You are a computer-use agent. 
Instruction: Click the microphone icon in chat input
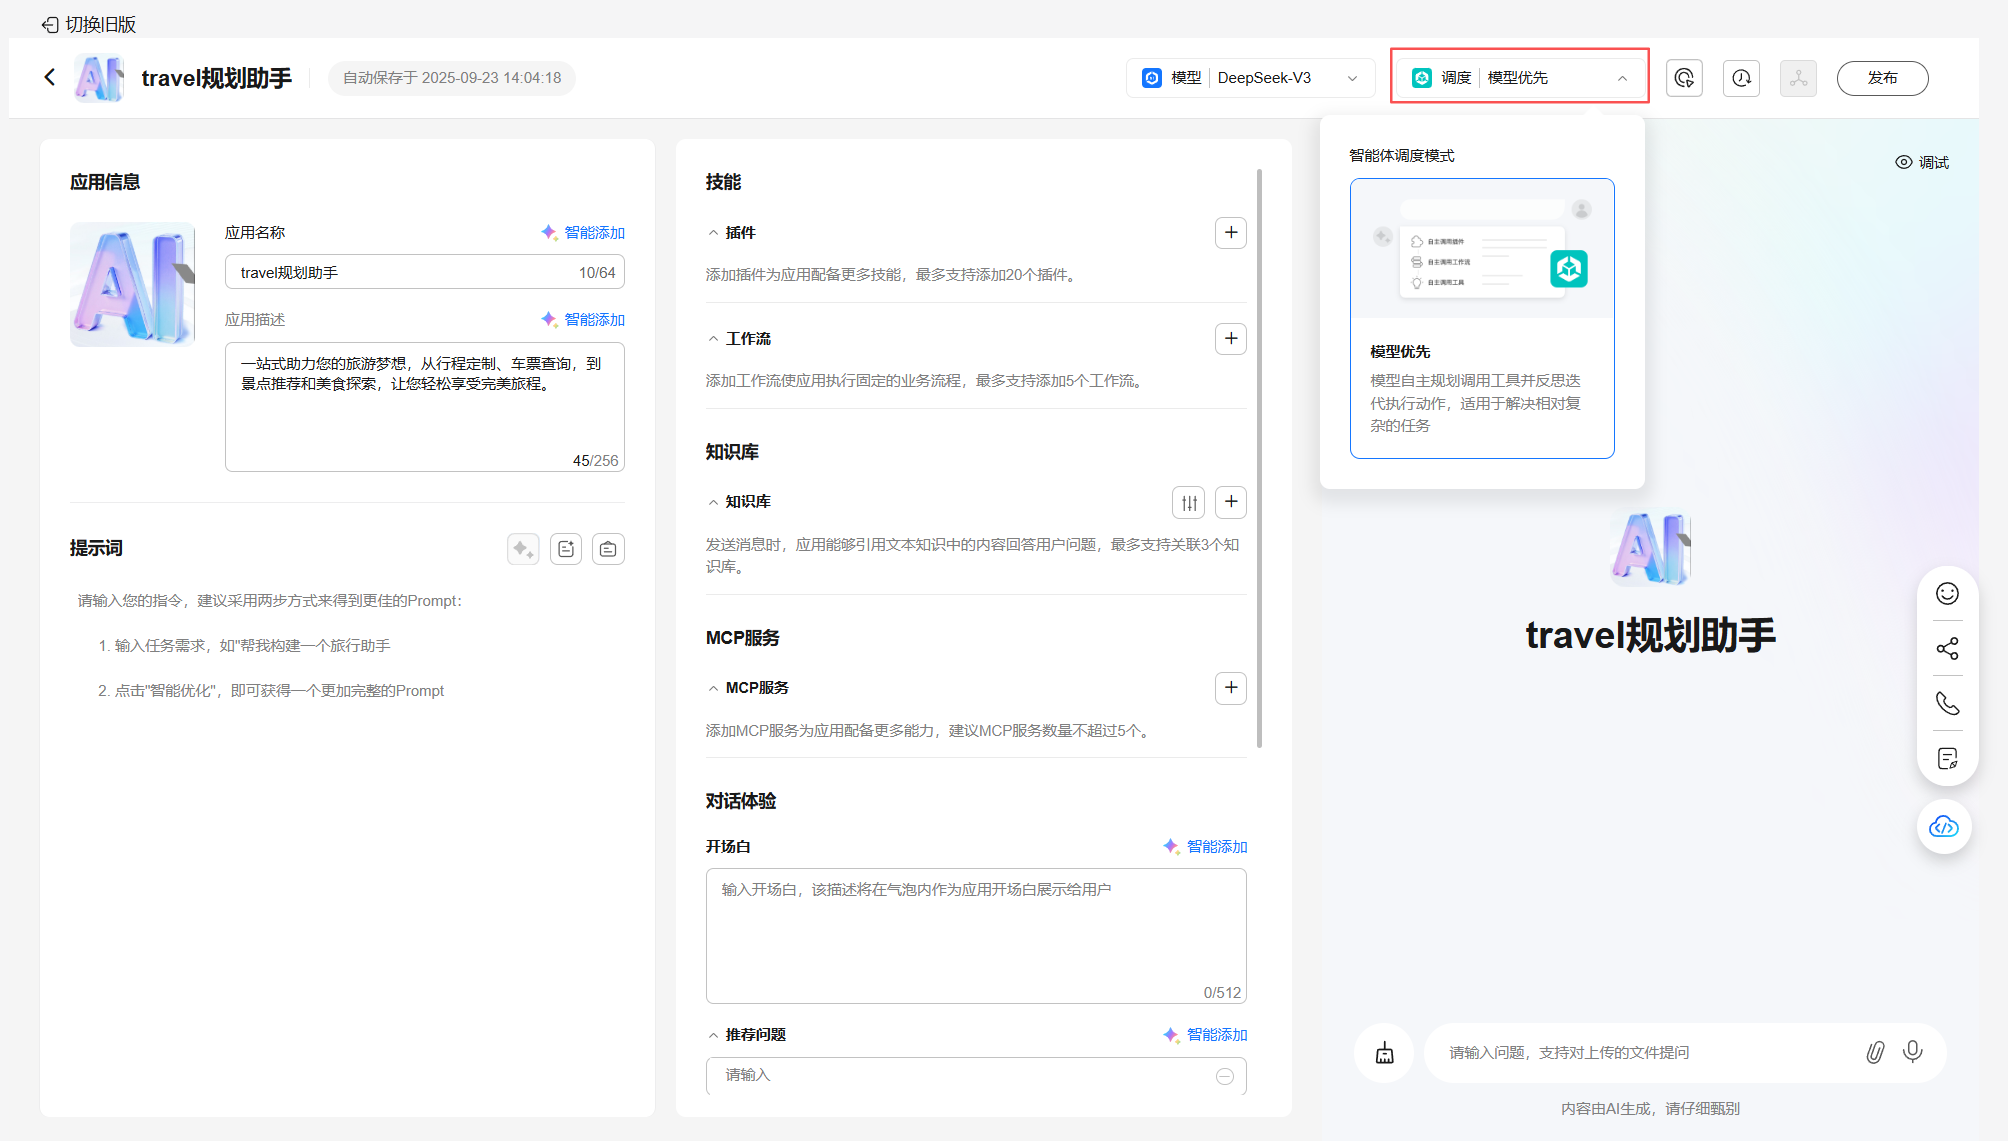pyautogui.click(x=1912, y=1052)
